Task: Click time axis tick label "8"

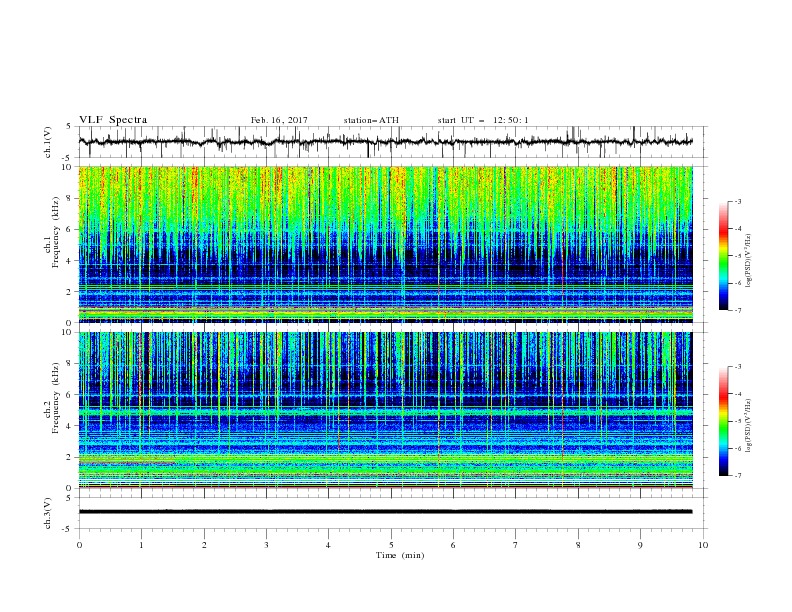Action: click(578, 545)
